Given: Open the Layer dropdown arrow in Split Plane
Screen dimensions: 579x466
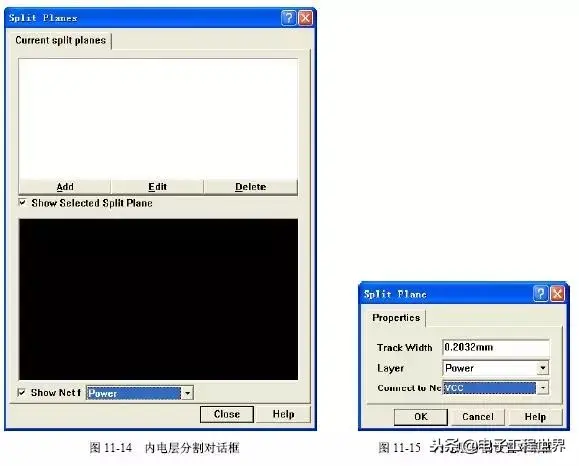Looking at the screenshot, I should point(543,368).
